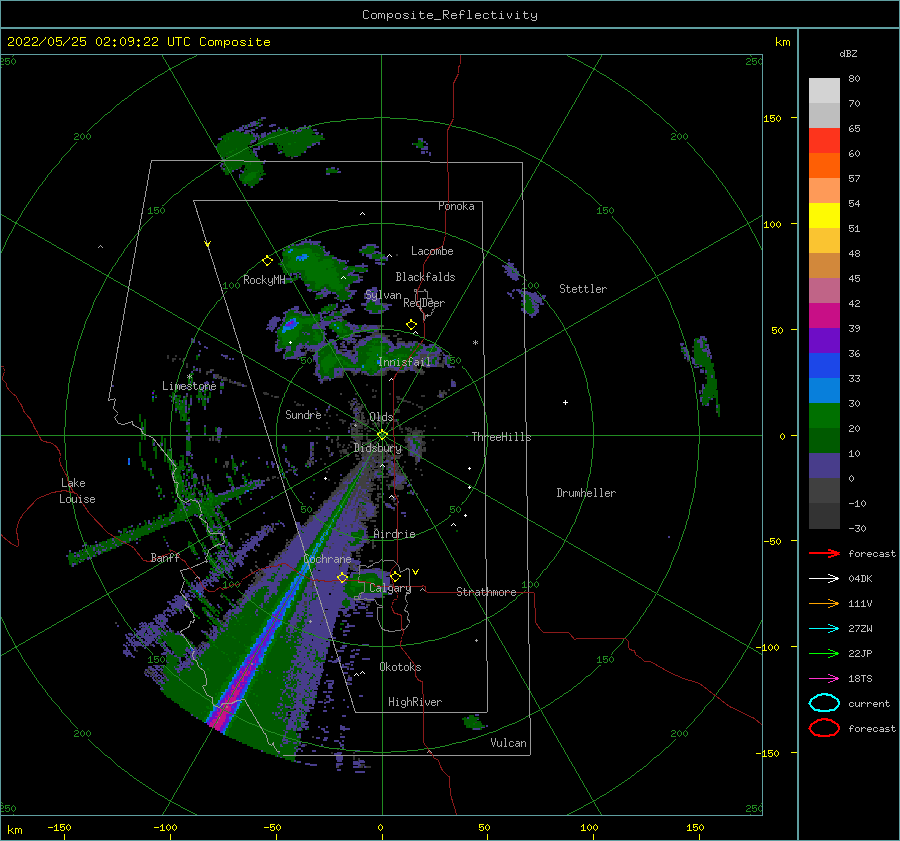Click the ThreeHills town label
Viewport: 900px width, 841px height.
pos(501,437)
